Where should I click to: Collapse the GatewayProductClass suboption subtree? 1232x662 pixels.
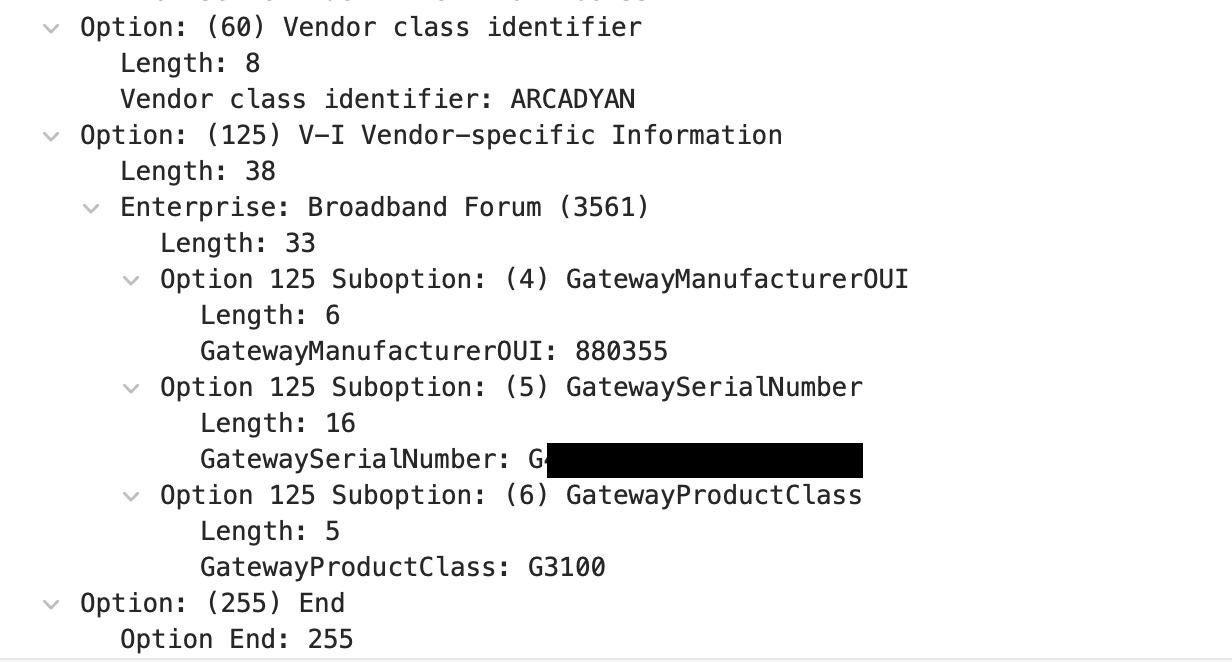[x=131, y=495]
